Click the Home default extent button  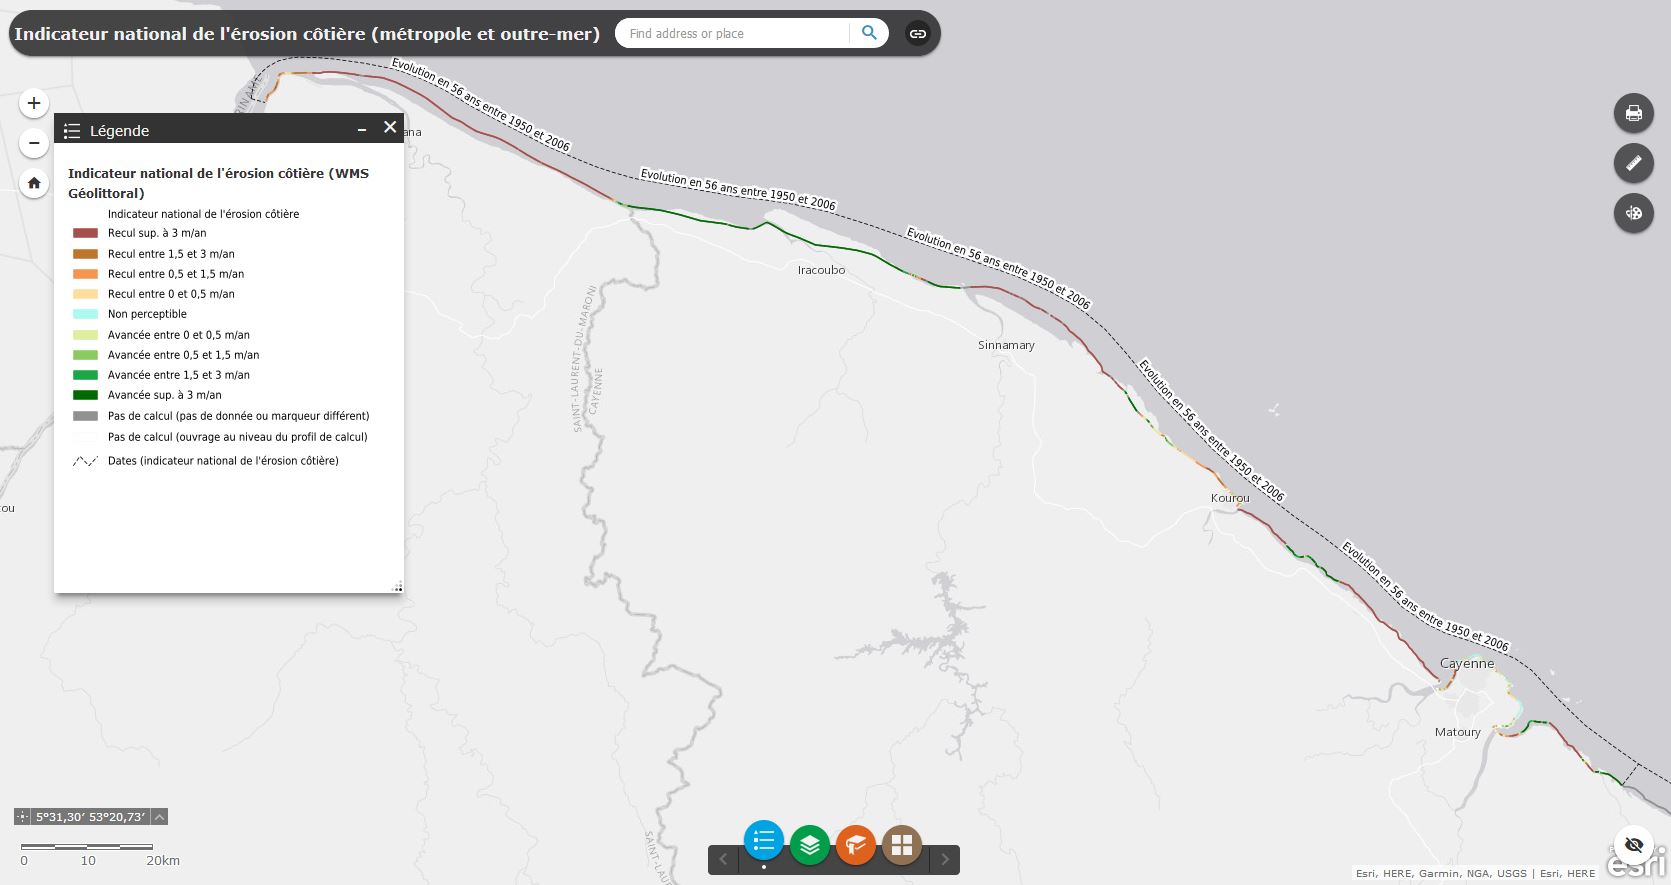tap(34, 183)
